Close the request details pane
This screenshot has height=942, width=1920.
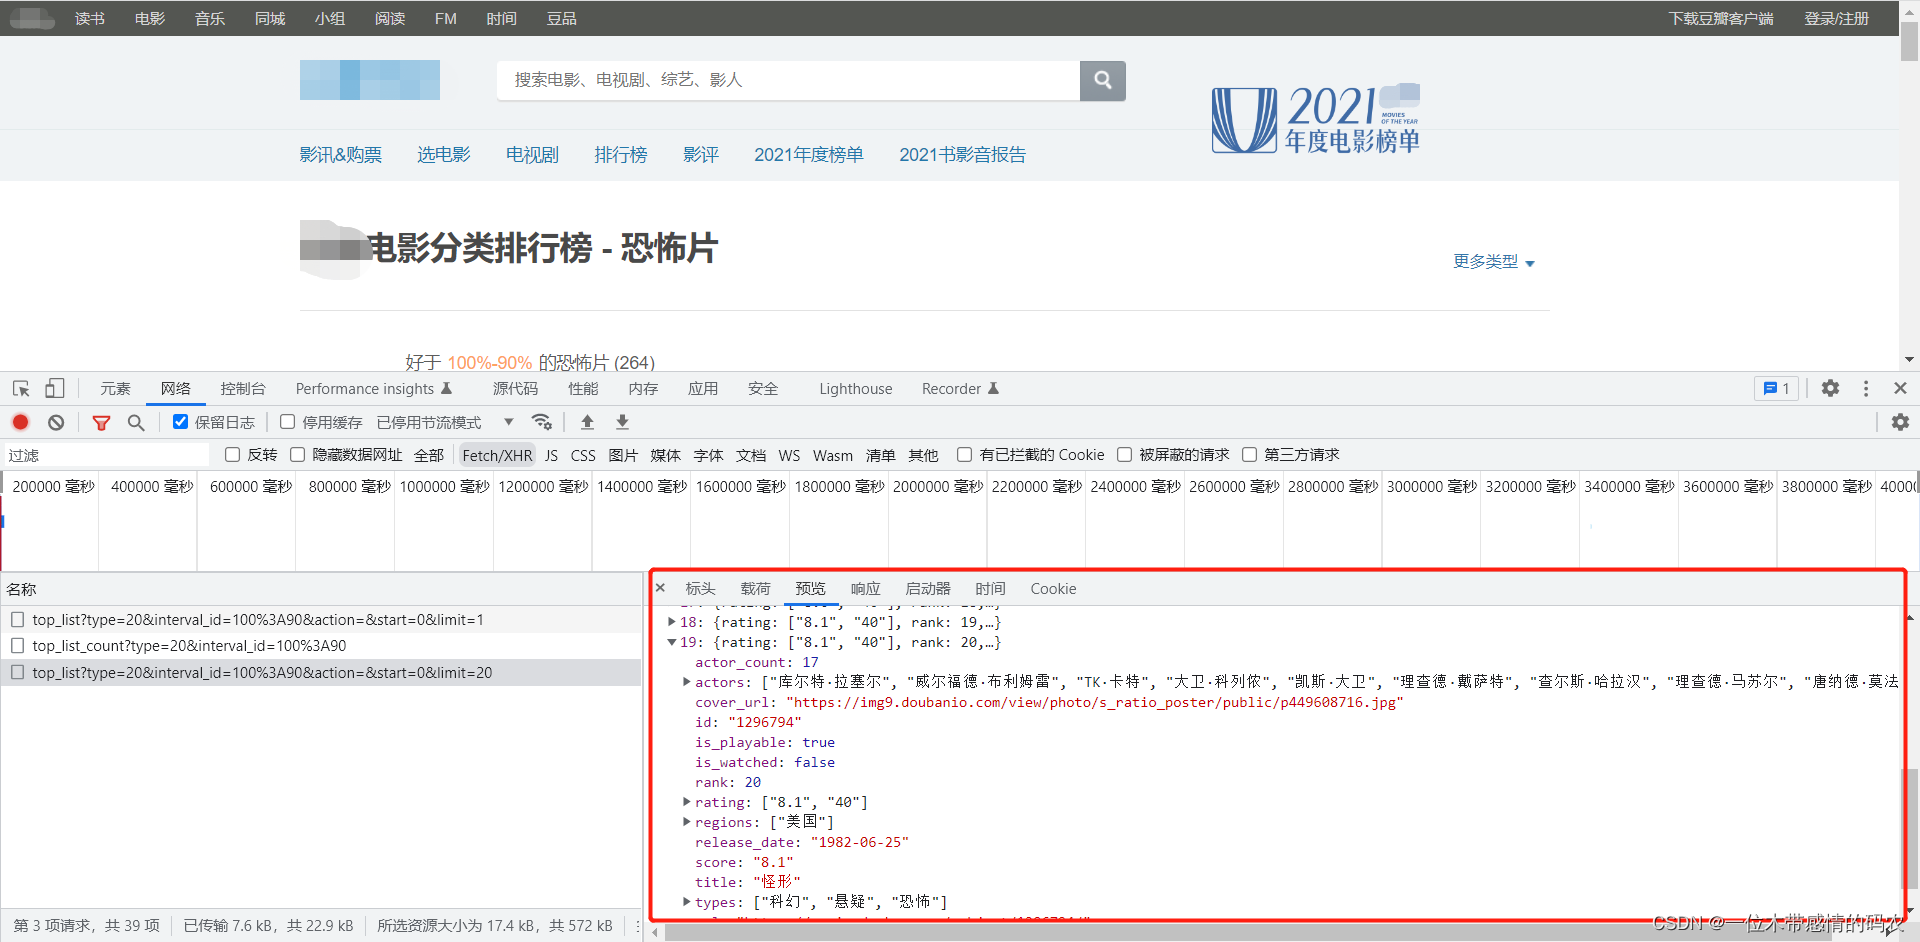coord(660,588)
